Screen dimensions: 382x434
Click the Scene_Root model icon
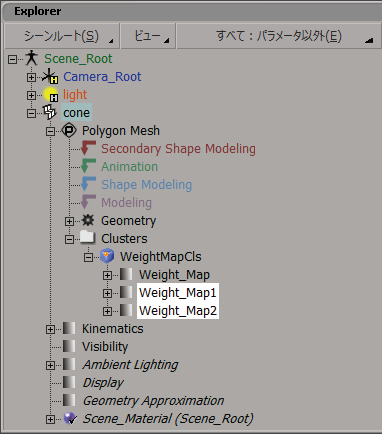[32, 58]
